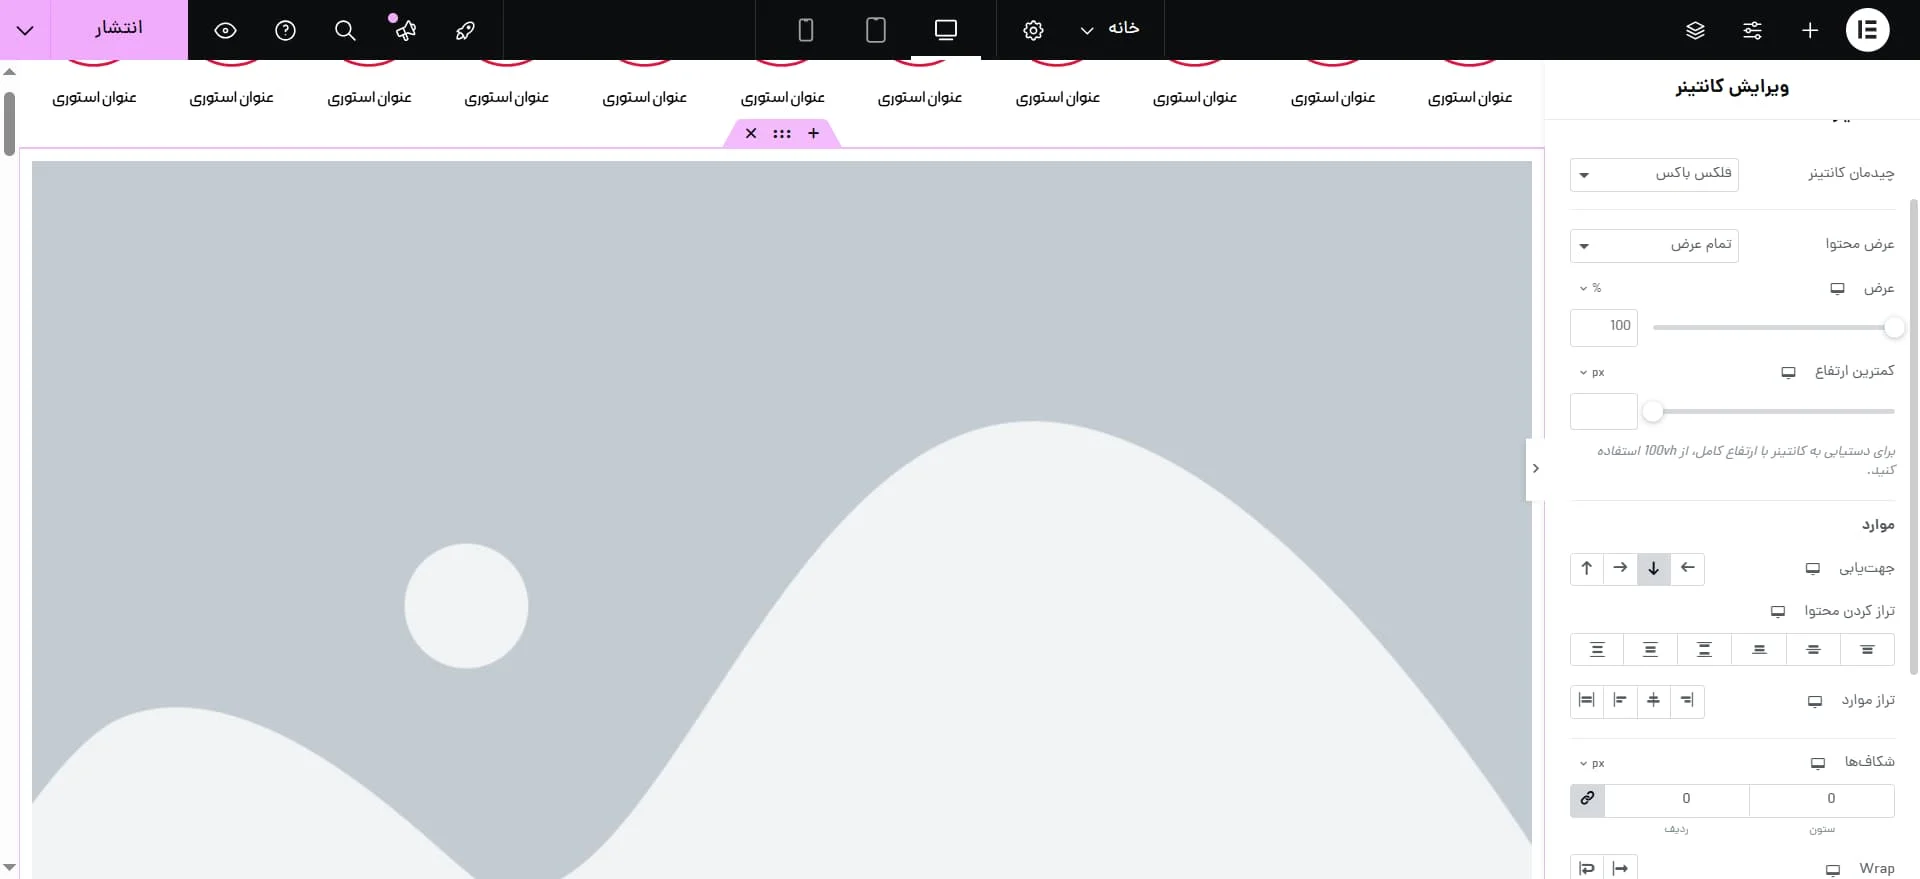This screenshot has height=879, width=1920.
Task: Expand publish options arrow beside انتشار
Action: pos(25,30)
